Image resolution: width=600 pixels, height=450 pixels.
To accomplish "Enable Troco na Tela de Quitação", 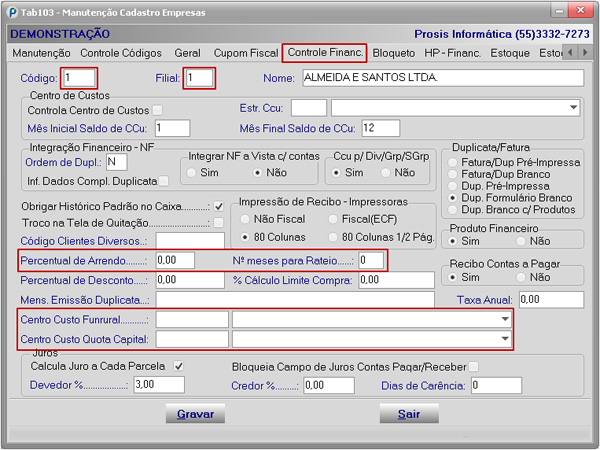I will click(218, 223).
